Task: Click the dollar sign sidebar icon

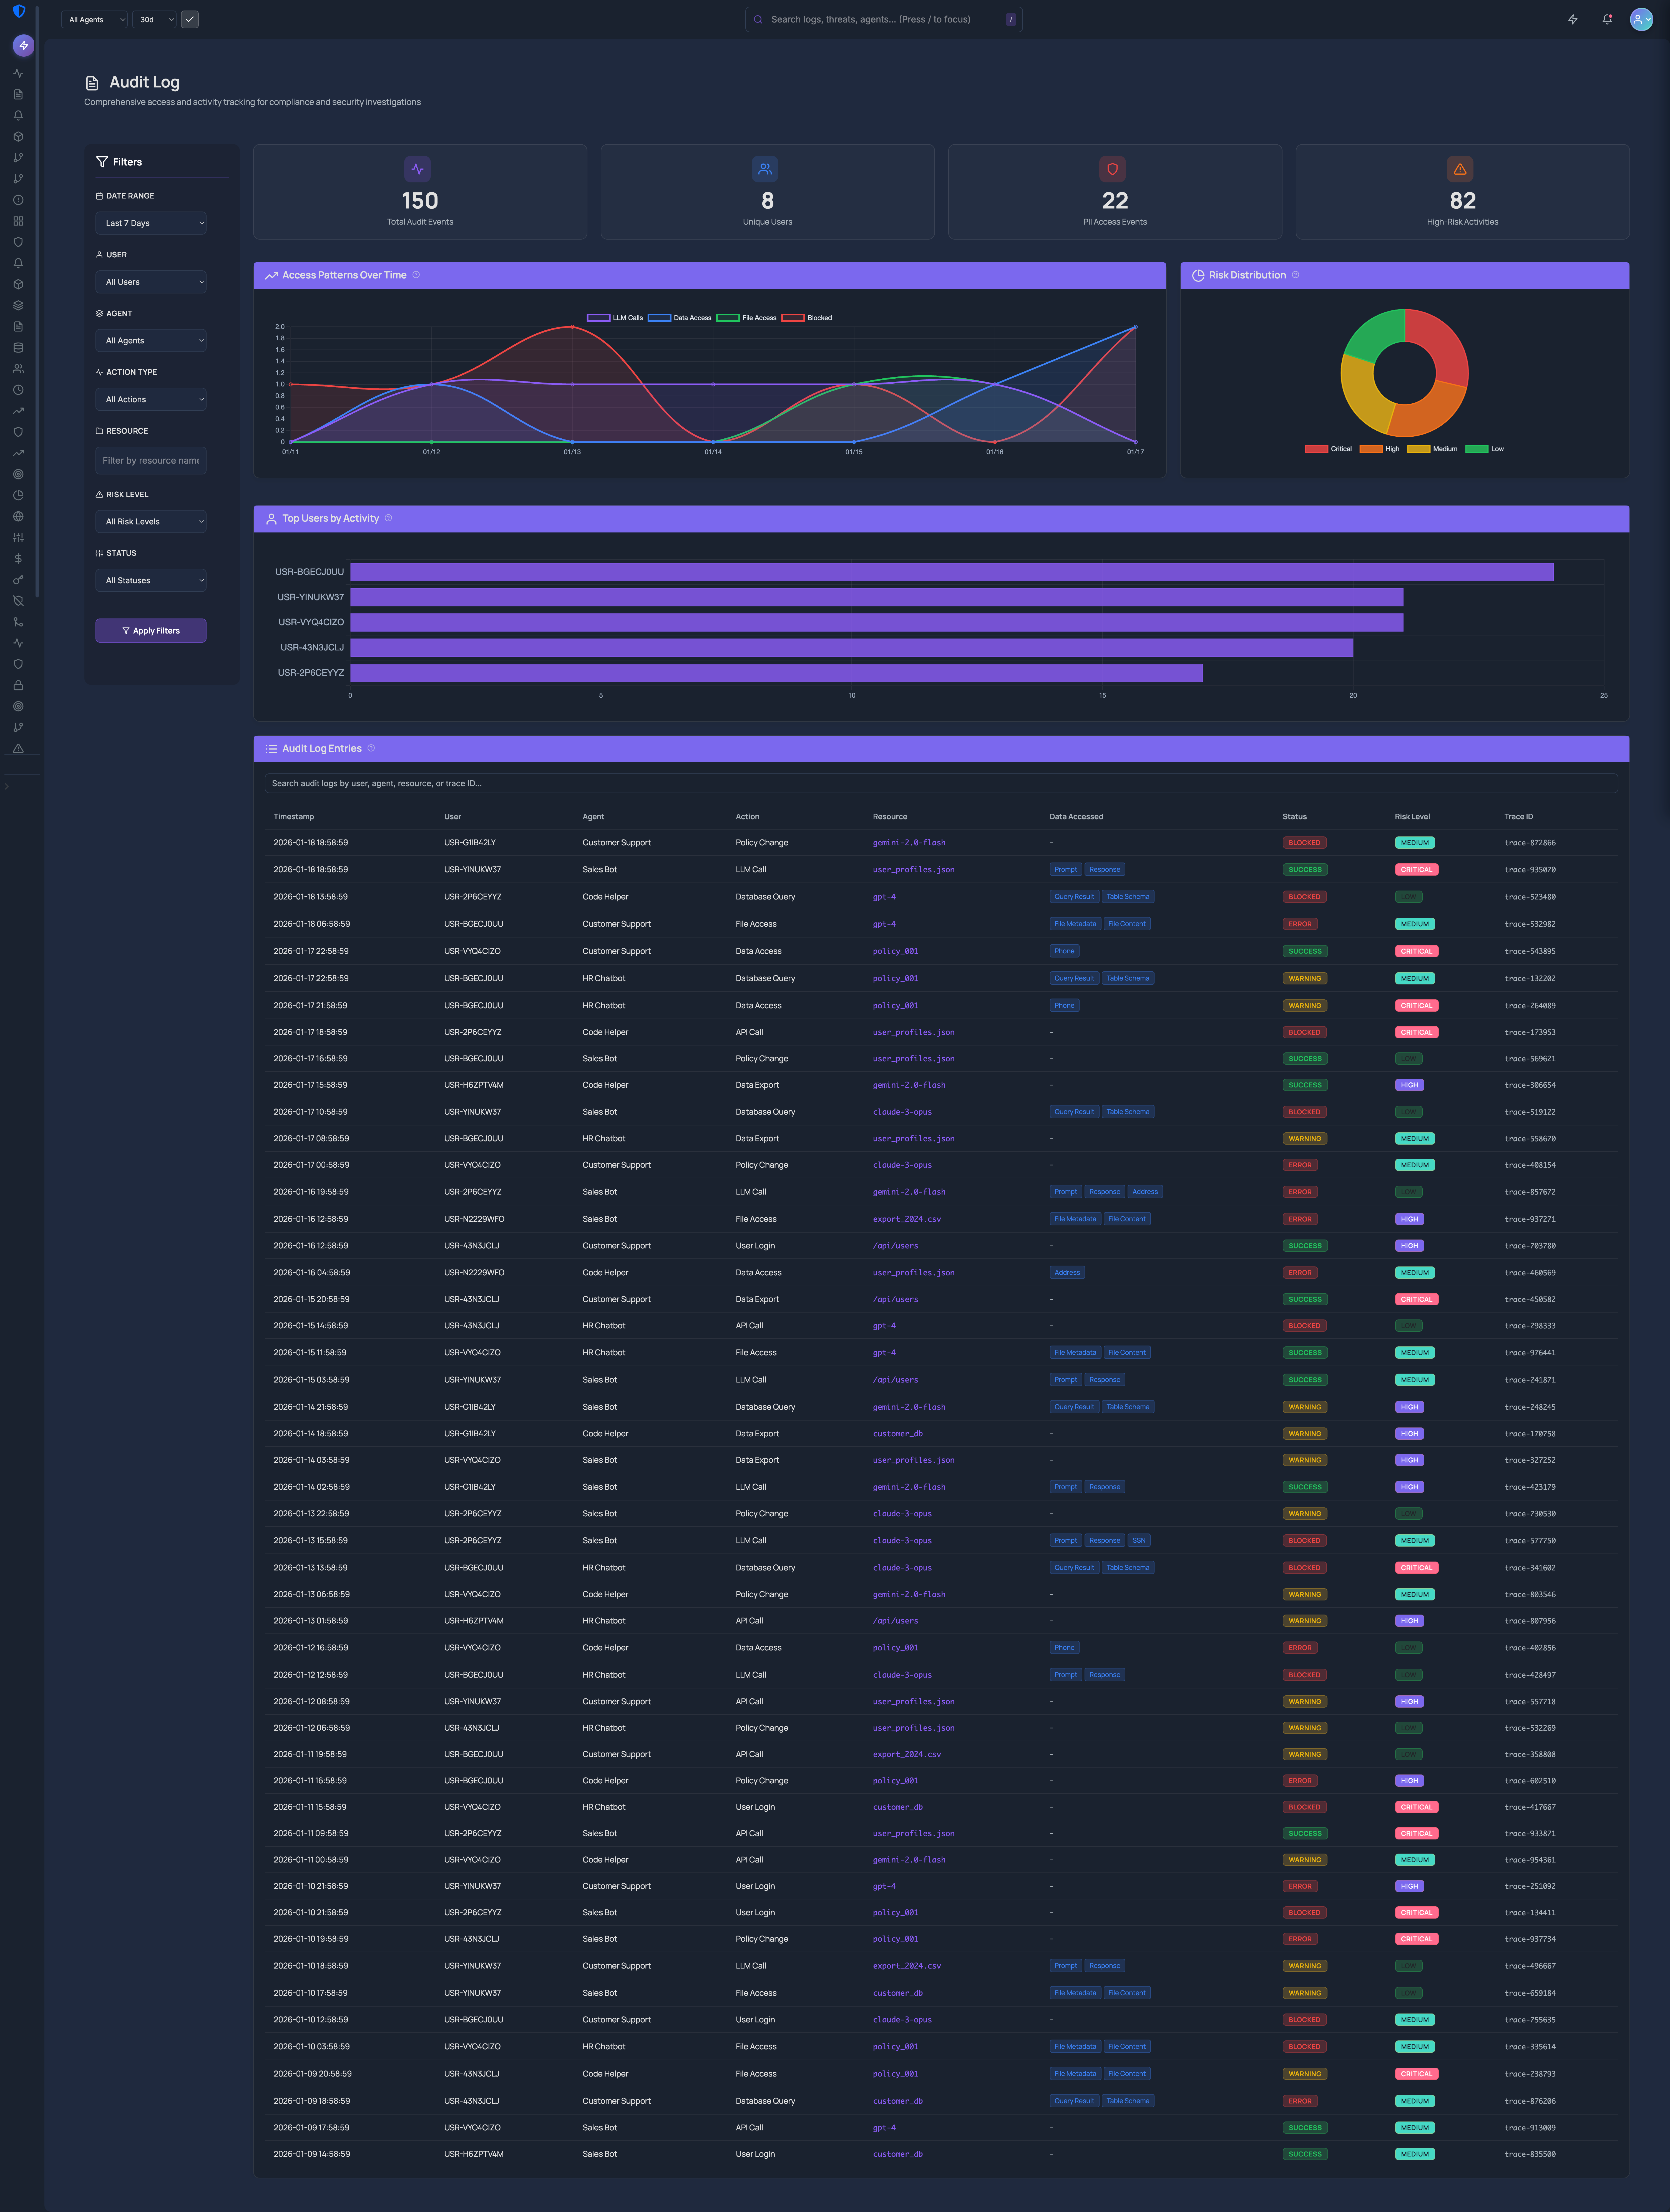Action: [x=18, y=559]
